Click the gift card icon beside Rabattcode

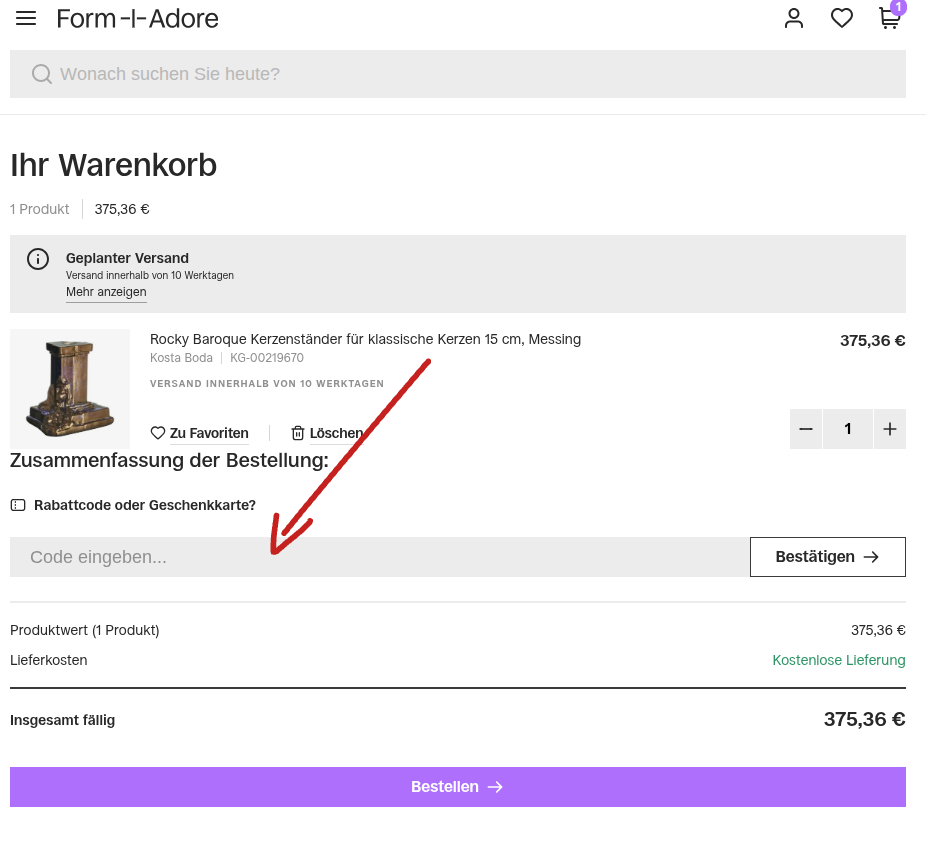click(x=18, y=505)
